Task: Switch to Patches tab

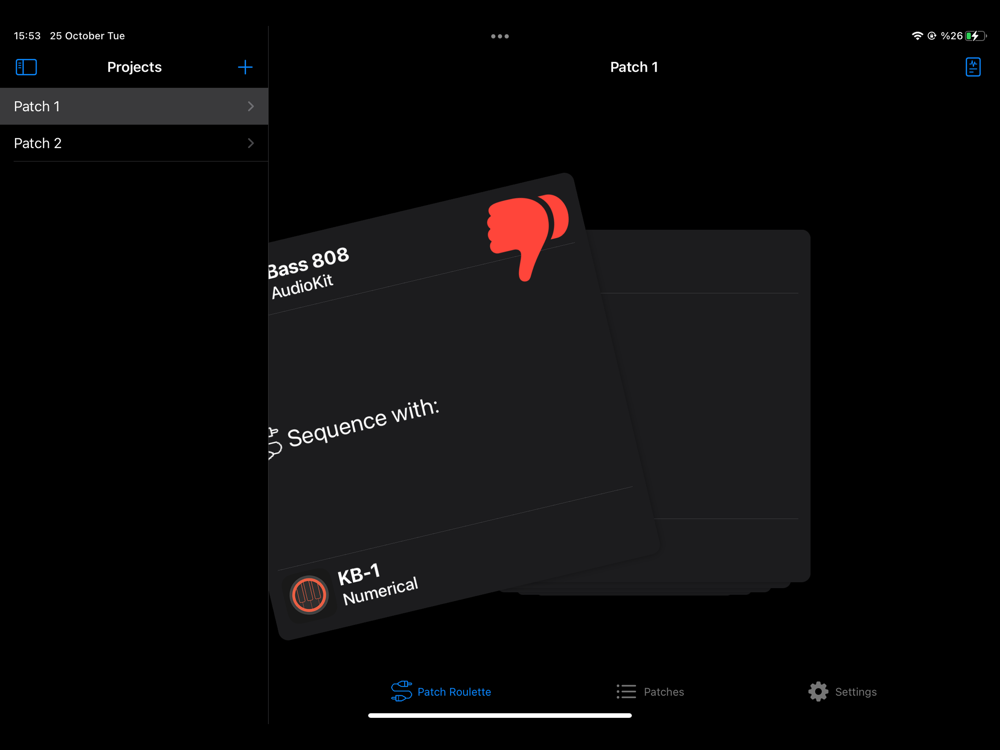Action: tap(650, 691)
